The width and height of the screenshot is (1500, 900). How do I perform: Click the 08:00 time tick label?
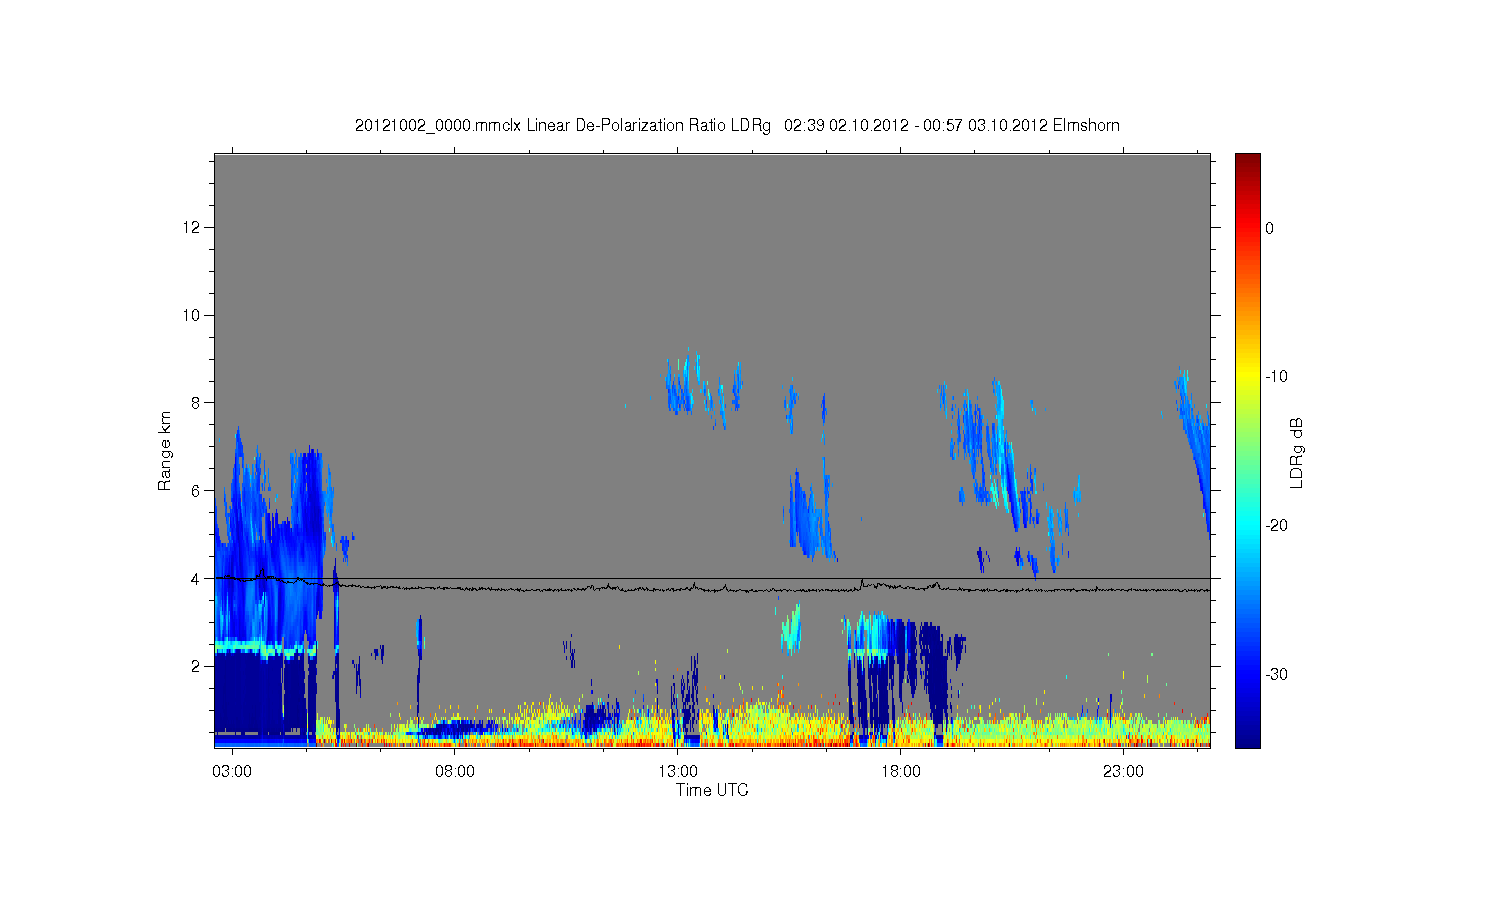(455, 771)
